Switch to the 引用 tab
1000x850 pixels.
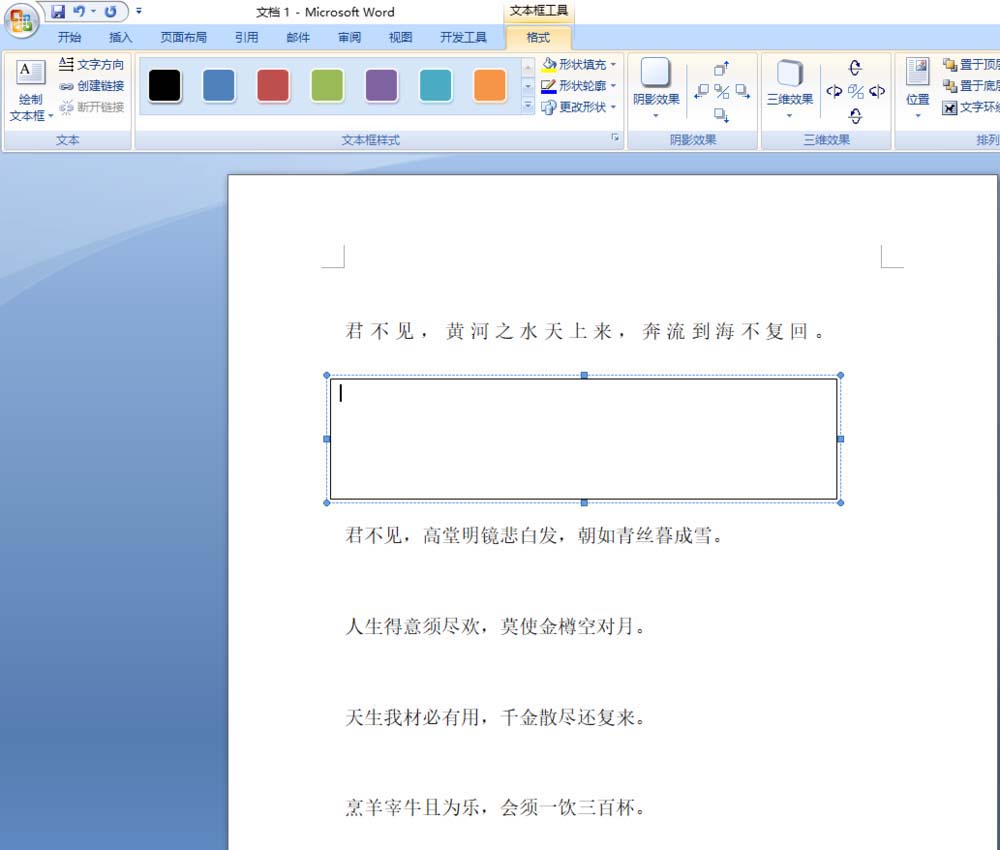tap(246, 38)
